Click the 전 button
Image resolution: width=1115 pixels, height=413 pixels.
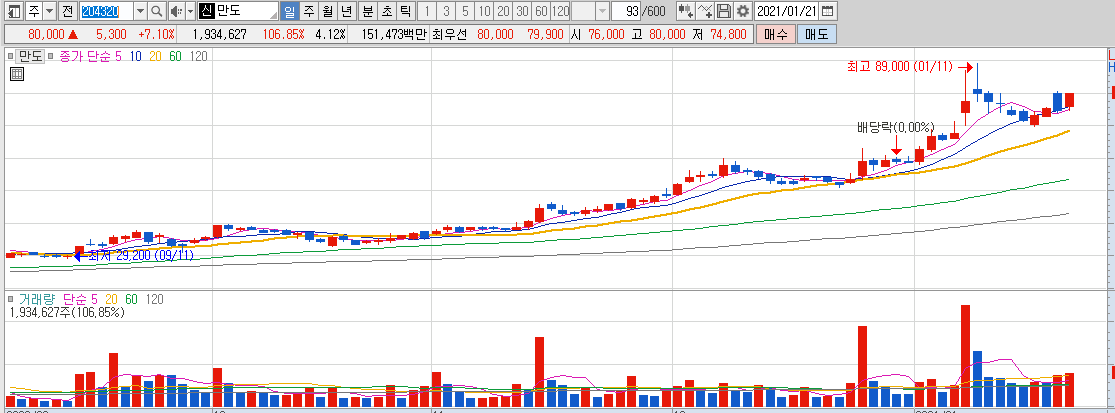(67, 11)
